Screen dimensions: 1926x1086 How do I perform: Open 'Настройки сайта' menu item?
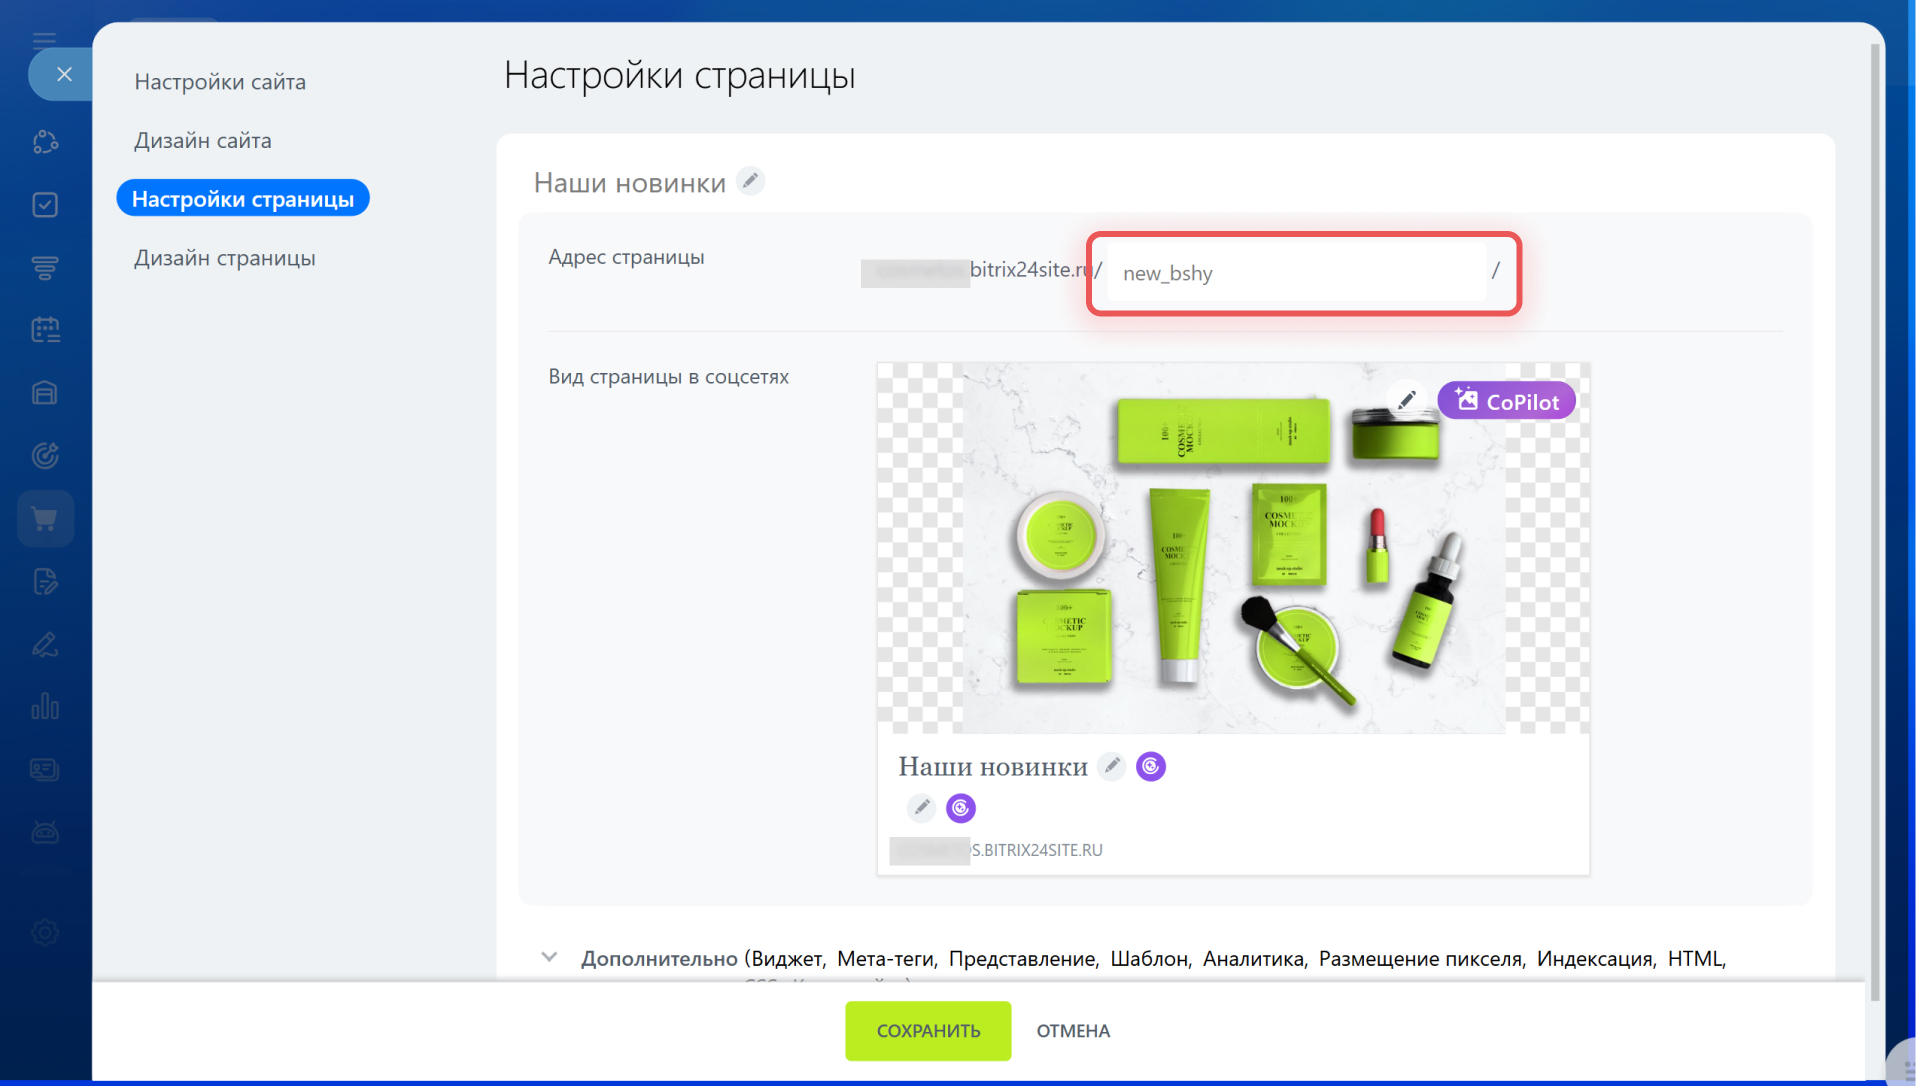coord(220,82)
